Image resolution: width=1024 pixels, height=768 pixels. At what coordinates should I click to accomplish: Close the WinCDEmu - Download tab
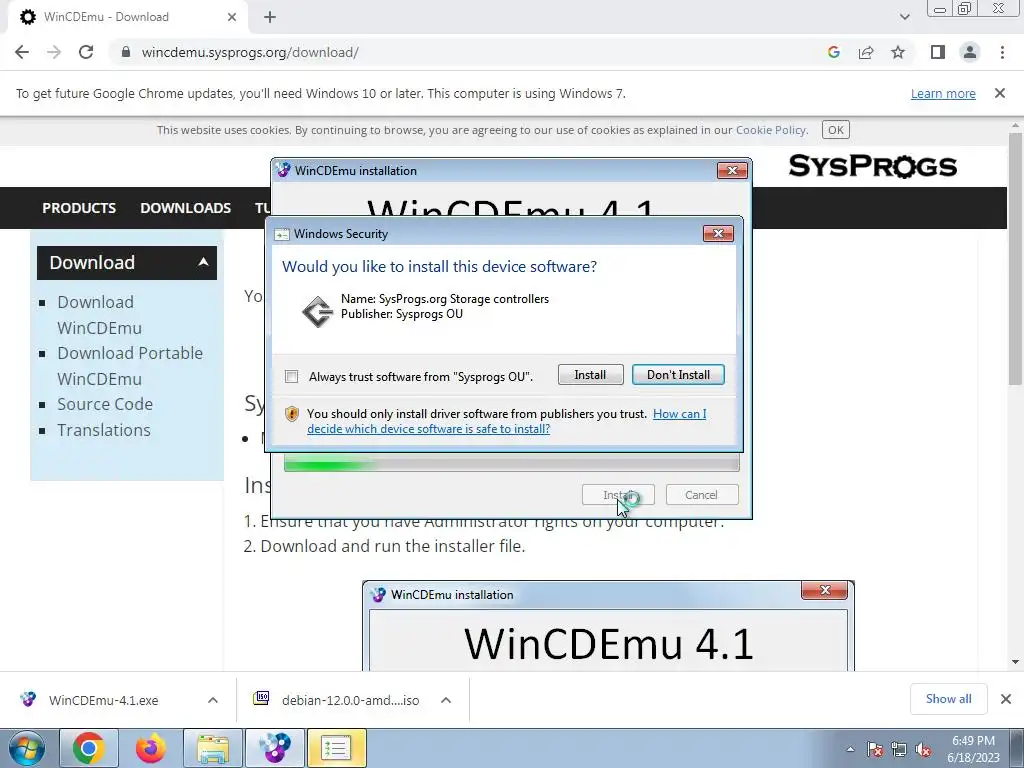232,17
